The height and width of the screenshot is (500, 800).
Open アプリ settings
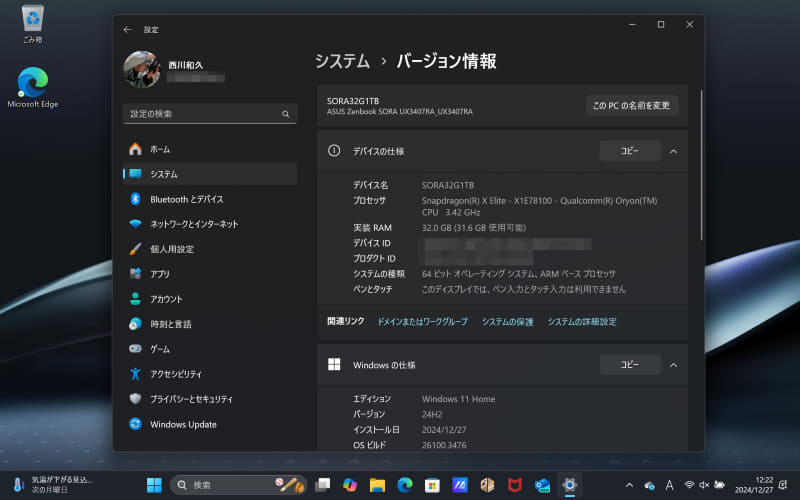click(x=210, y=274)
